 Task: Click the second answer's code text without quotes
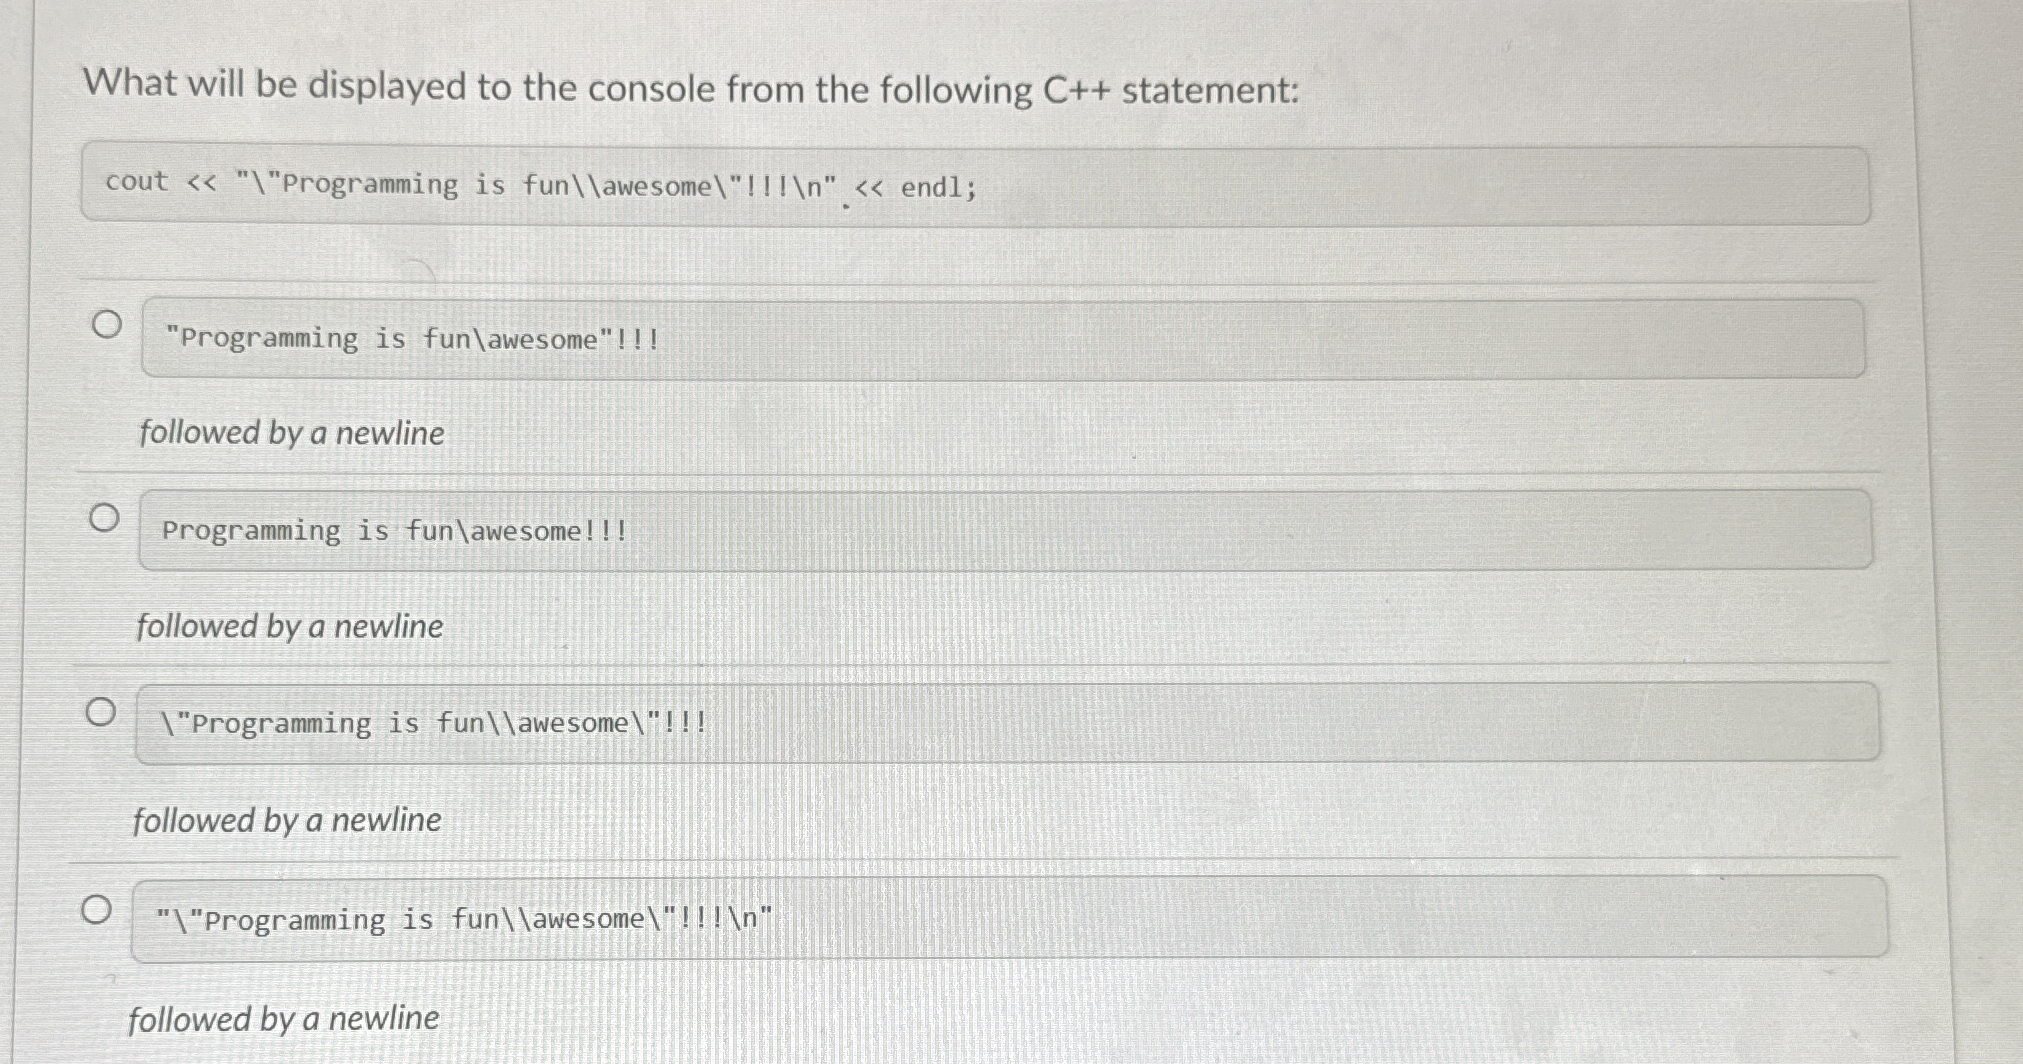coord(395,530)
